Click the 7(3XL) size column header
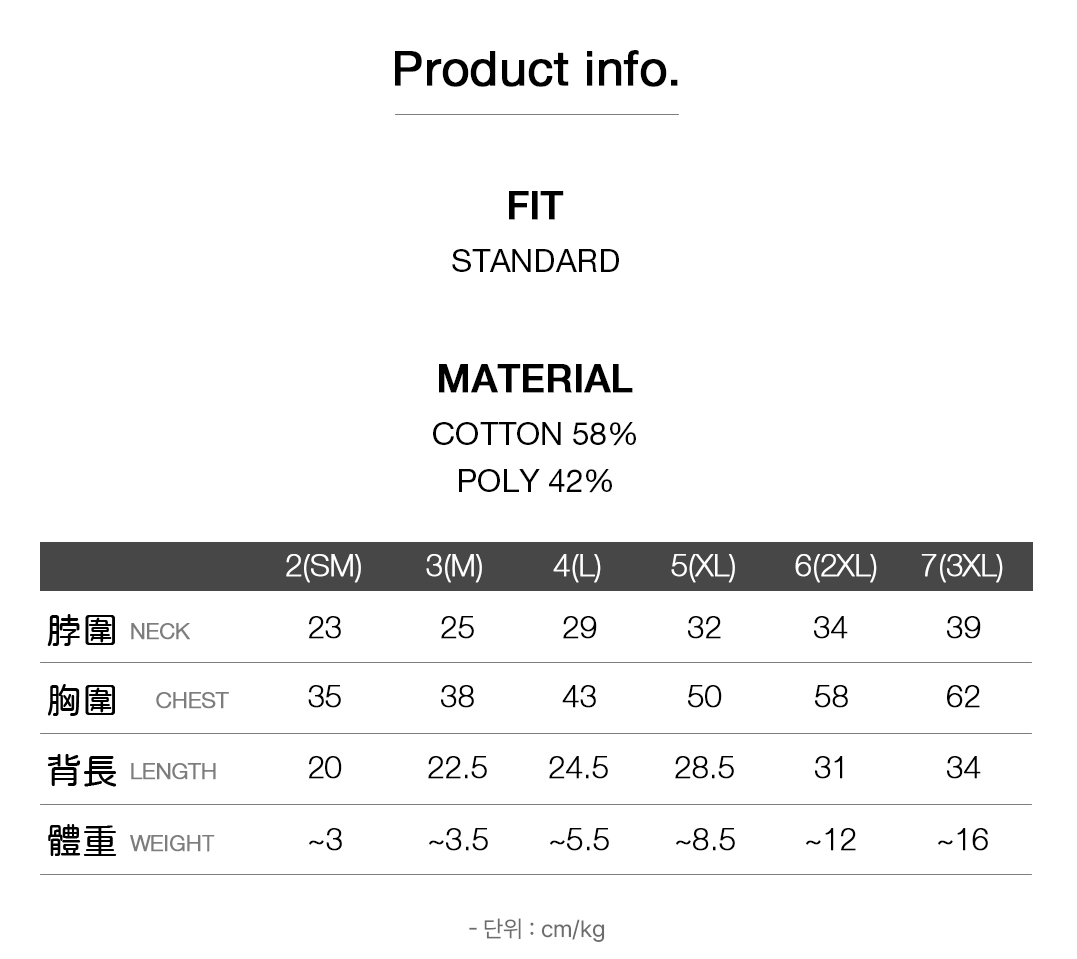Screen dimensions: 1077x959 tap(961, 567)
